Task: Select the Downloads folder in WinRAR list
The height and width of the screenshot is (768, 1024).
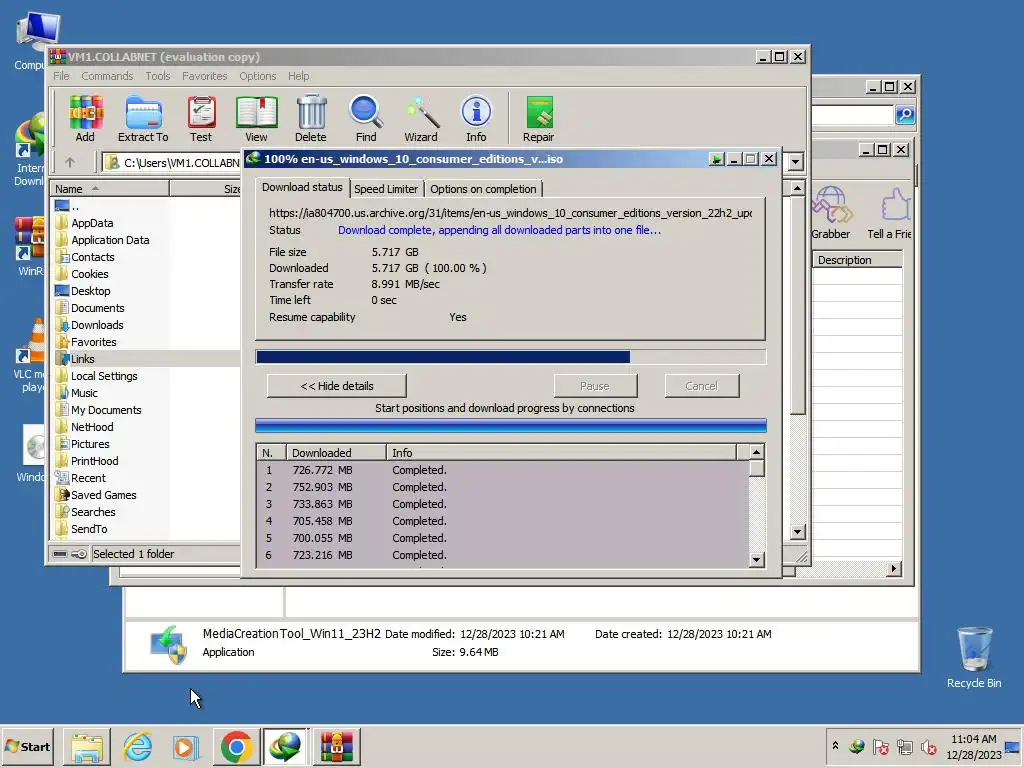Action: pos(97,325)
